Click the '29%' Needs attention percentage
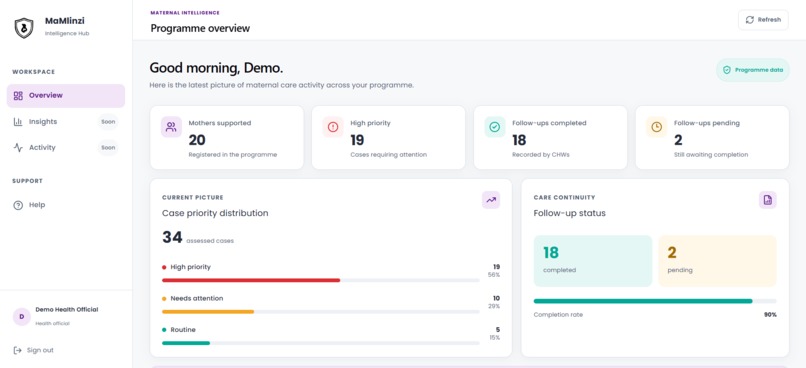The width and height of the screenshot is (806, 368). pos(493,306)
